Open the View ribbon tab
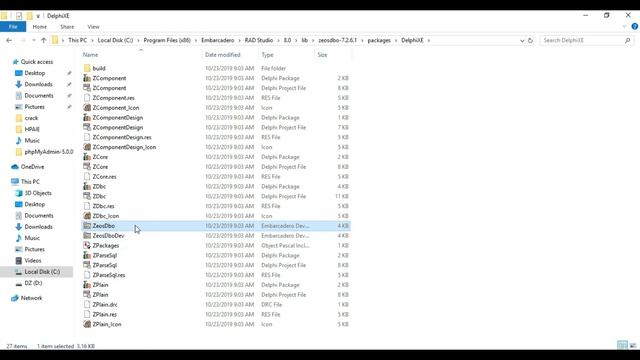This screenshot has height=360, width=640. (x=93, y=27)
